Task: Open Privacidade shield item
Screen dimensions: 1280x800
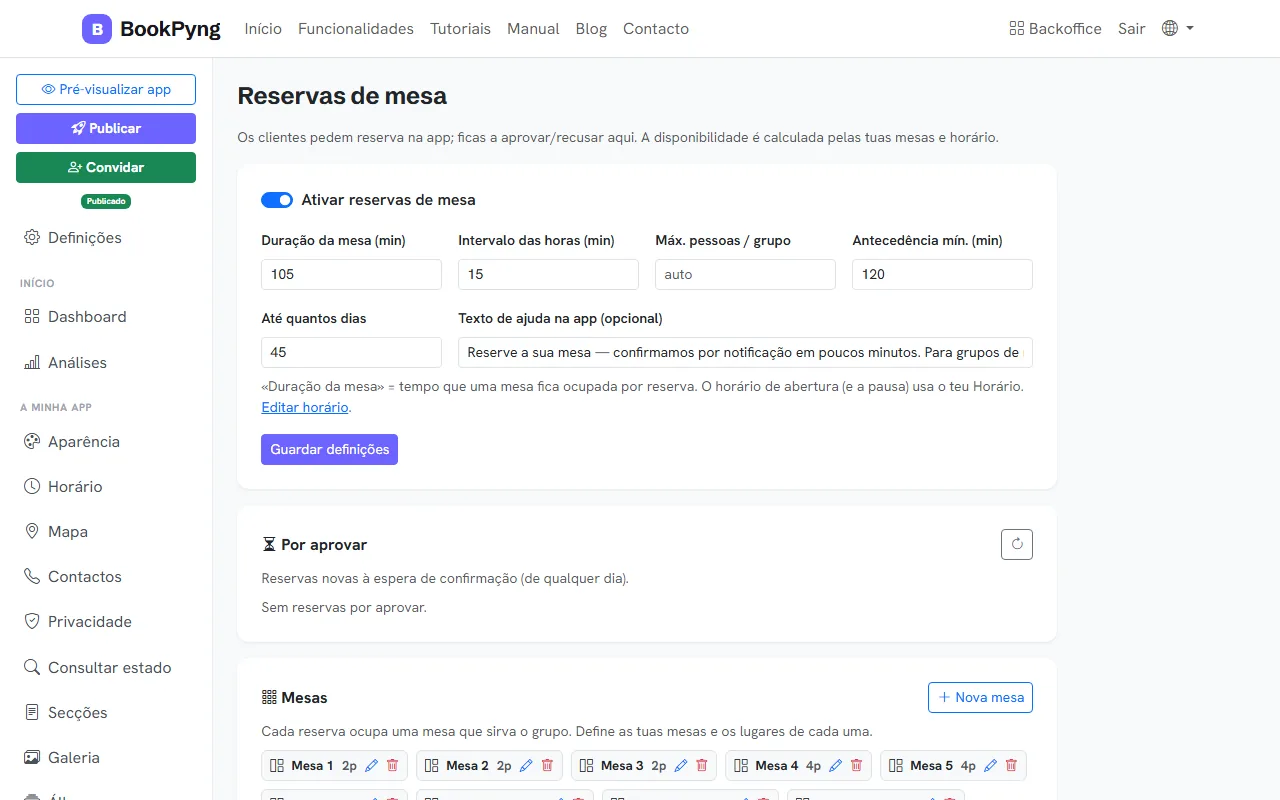Action: (x=77, y=621)
